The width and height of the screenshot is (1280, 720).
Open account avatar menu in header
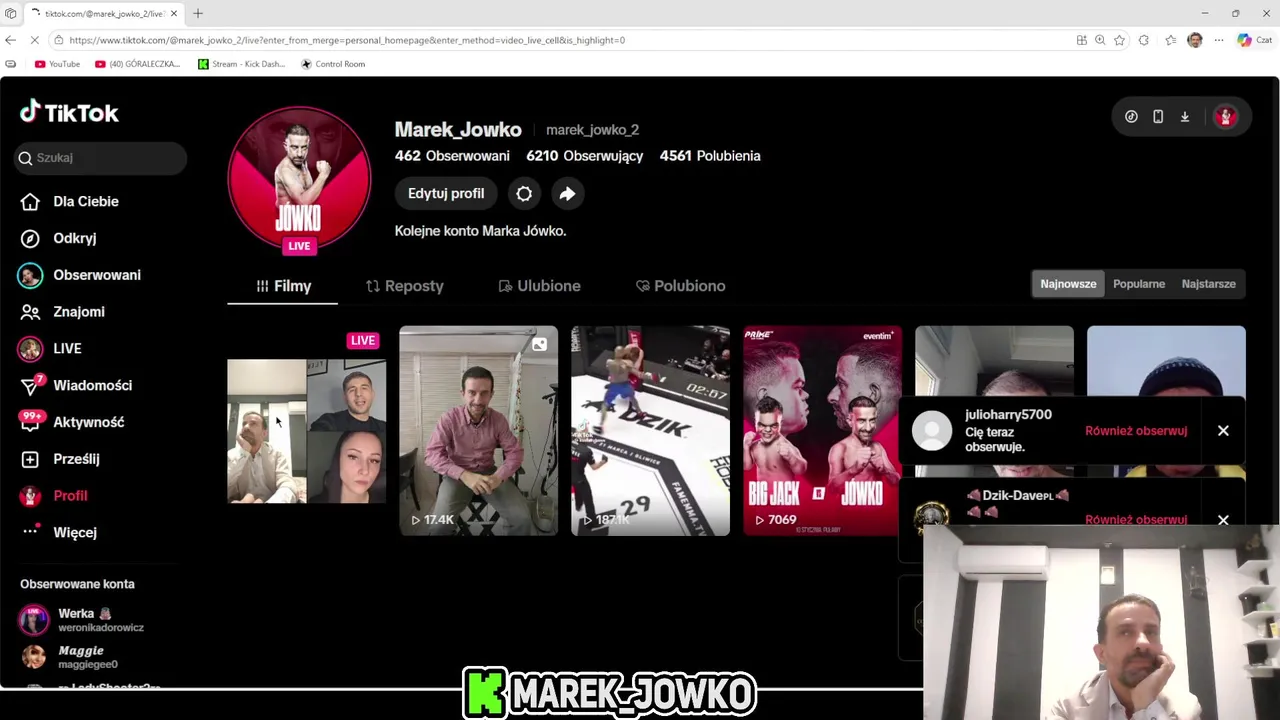[x=1225, y=117]
